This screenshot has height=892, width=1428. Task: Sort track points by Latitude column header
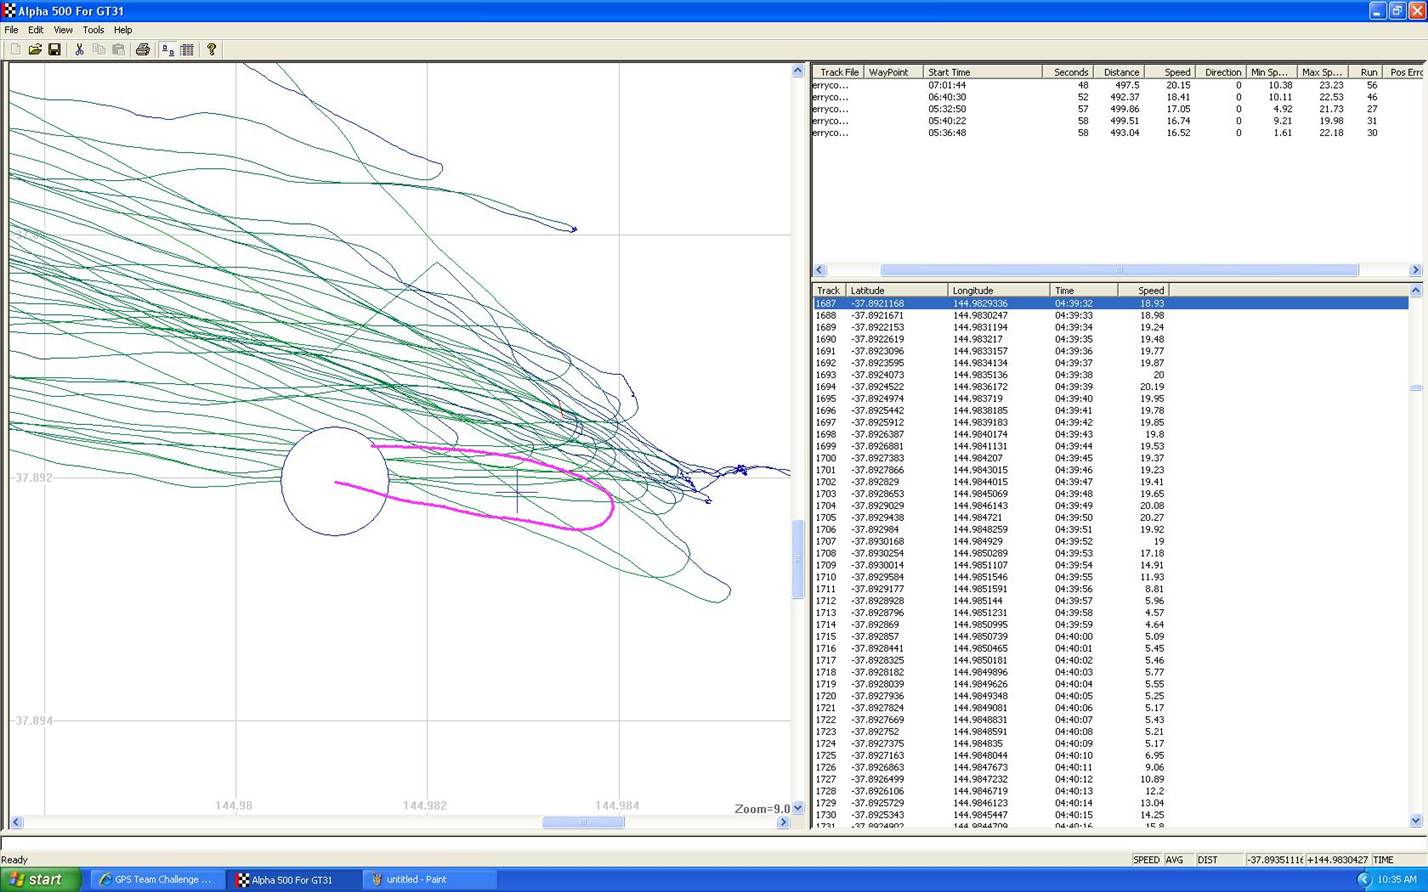click(895, 290)
